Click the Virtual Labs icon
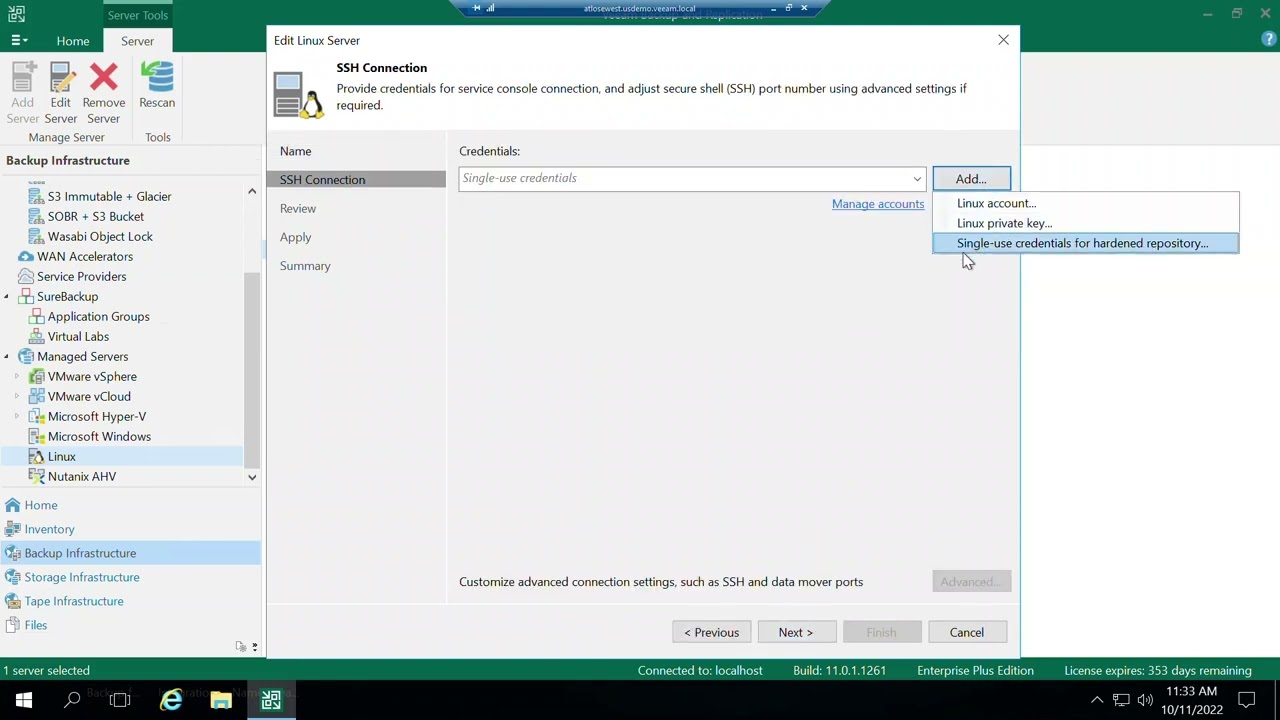Screen dimensions: 1280x720 click(36, 336)
